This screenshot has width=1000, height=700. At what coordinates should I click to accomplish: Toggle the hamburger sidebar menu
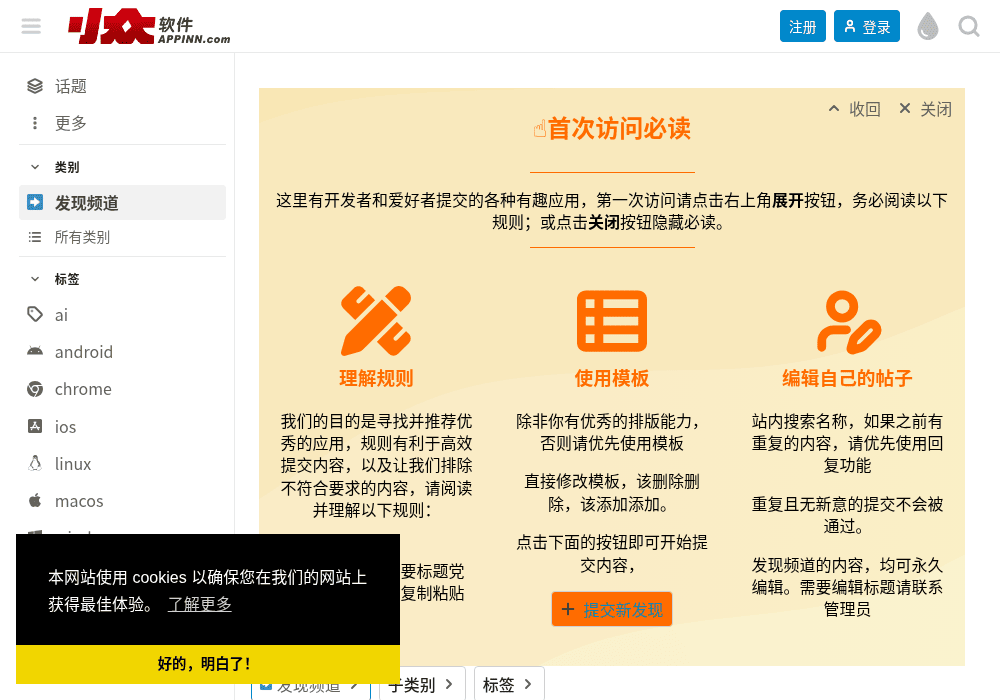(x=31, y=26)
